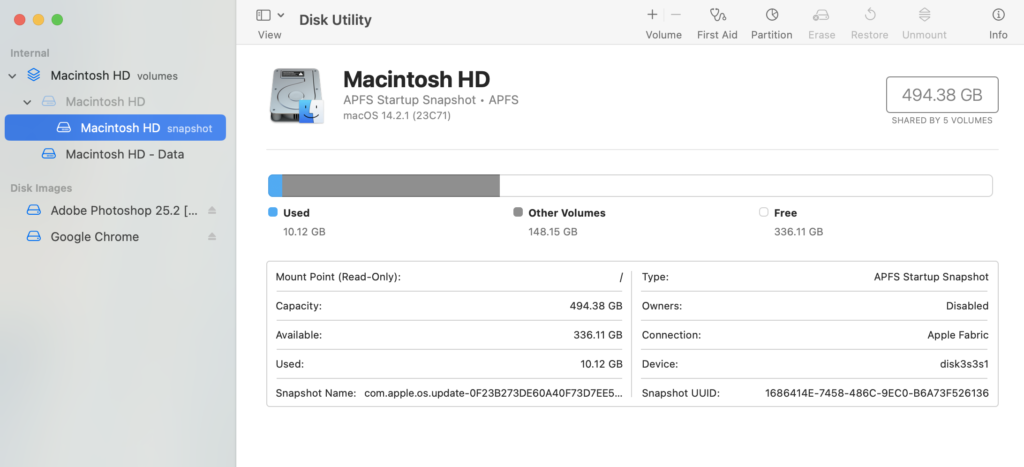Click the Available row value 336.11 GB
The width and height of the screenshot is (1024, 467).
pyautogui.click(x=598, y=335)
